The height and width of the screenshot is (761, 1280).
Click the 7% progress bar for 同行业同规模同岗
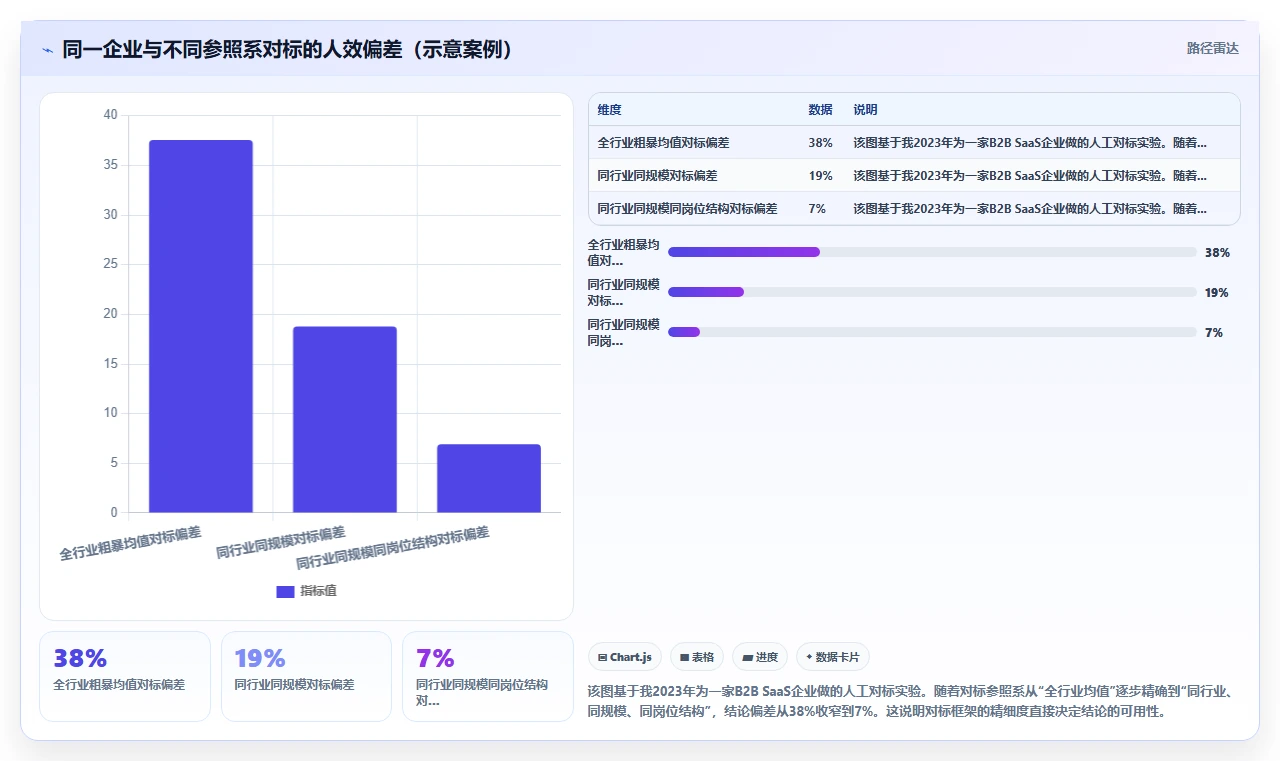click(932, 332)
